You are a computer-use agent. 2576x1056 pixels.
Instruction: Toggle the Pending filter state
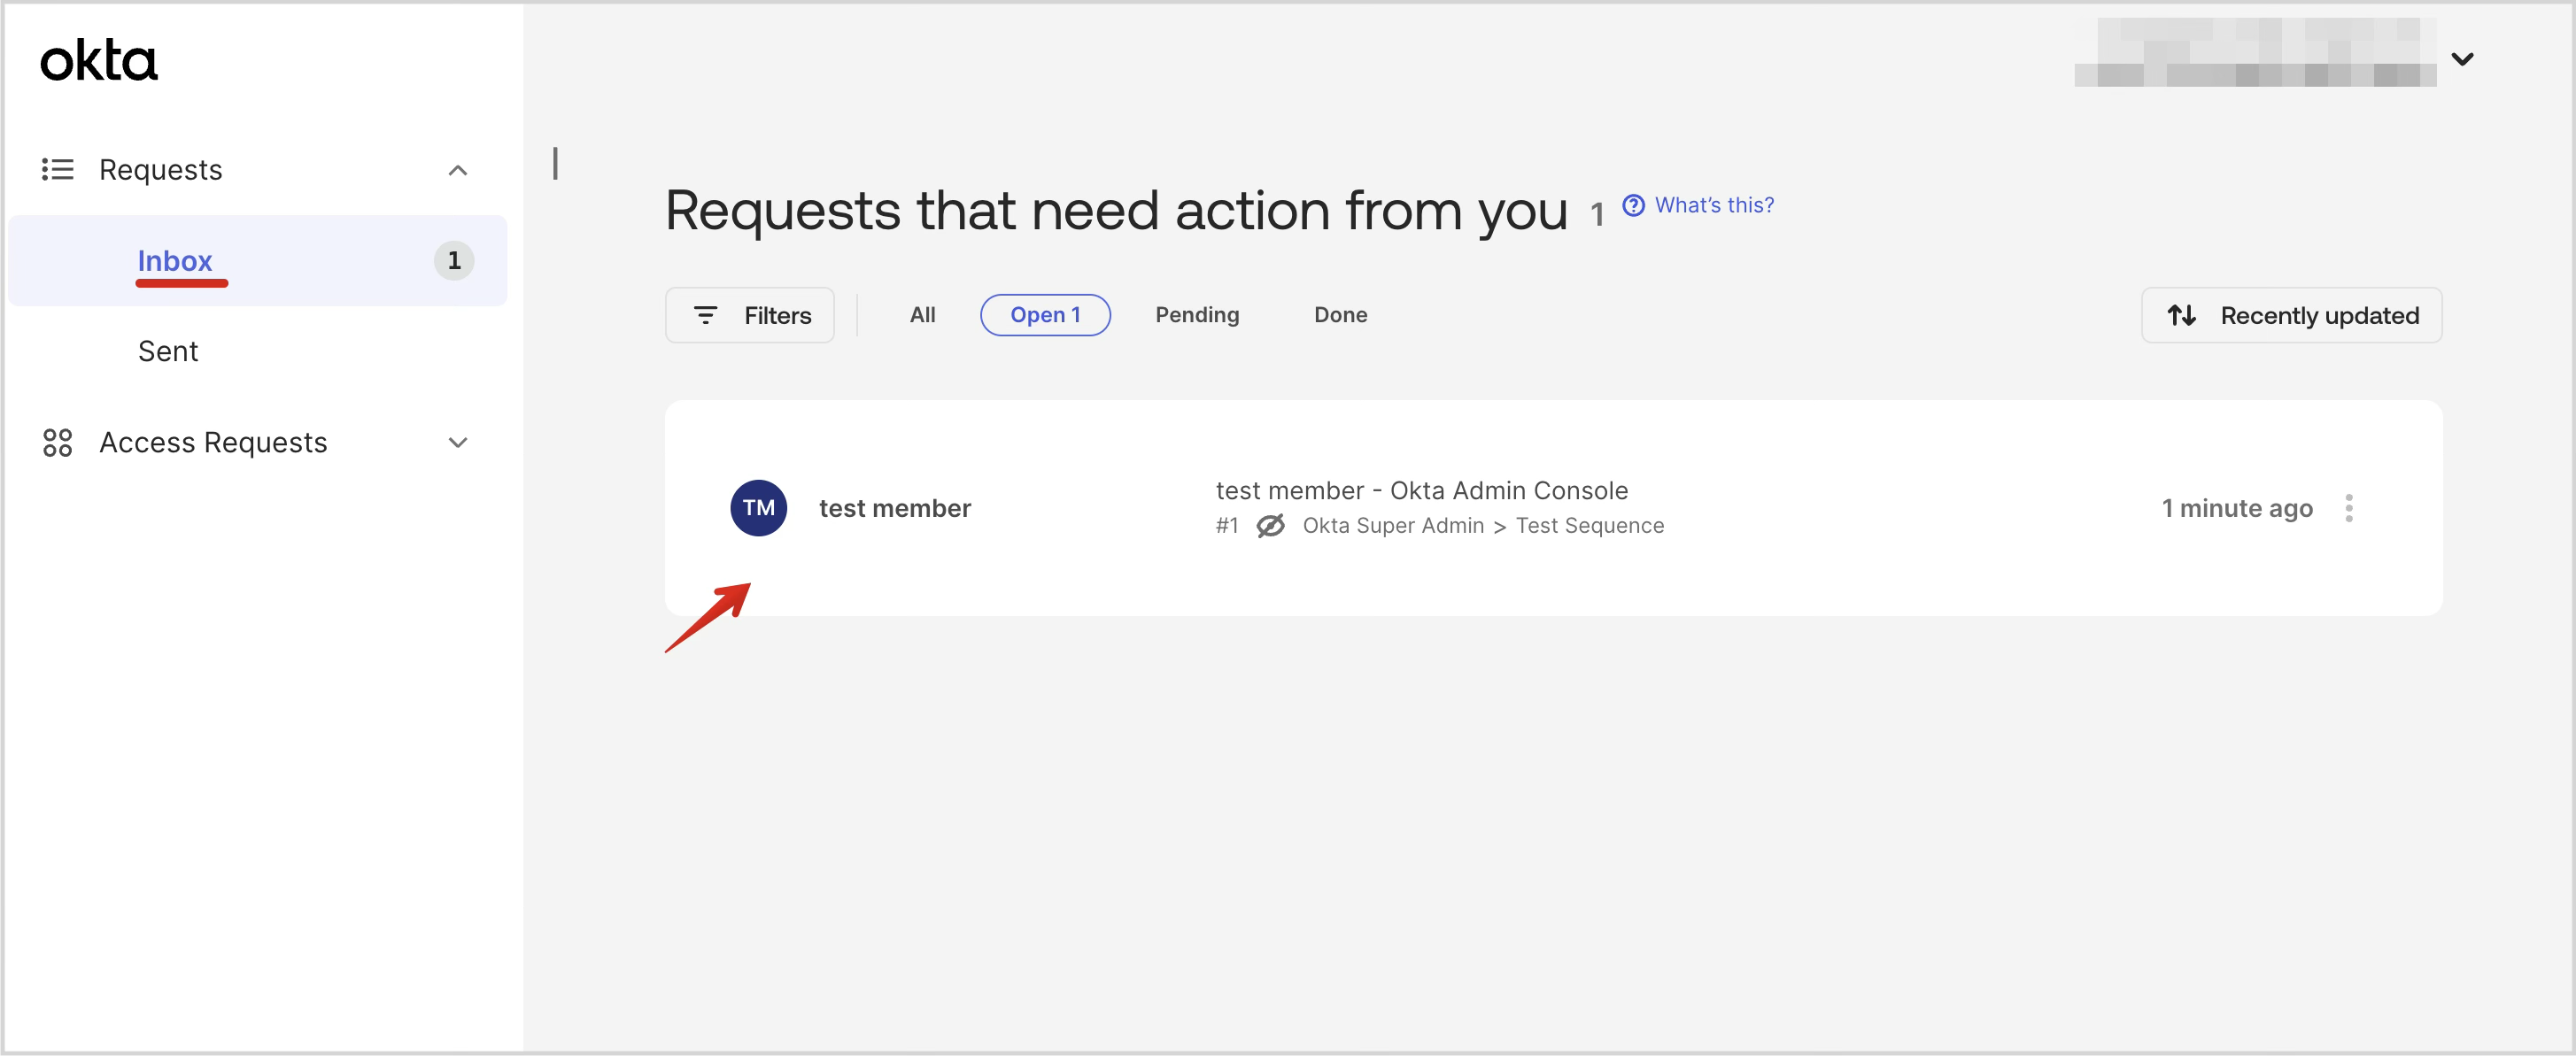[x=1197, y=314]
